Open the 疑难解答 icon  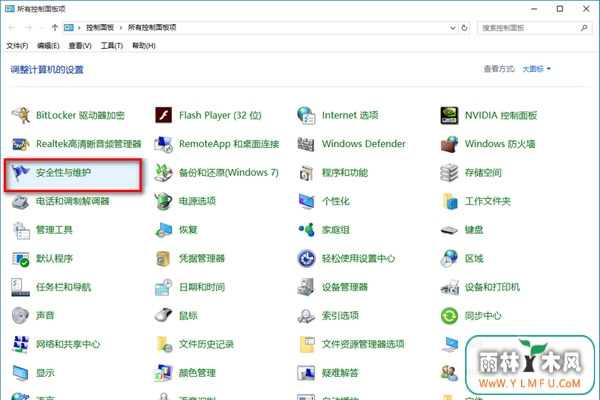point(306,373)
